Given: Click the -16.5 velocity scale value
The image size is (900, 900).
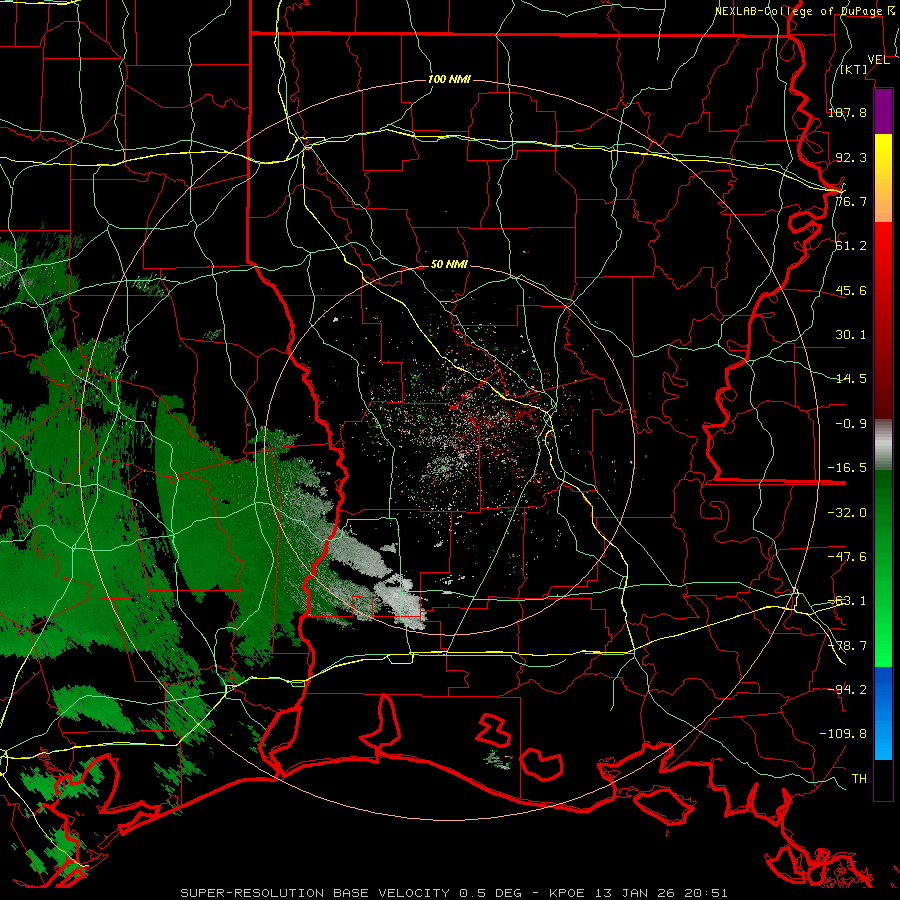Looking at the screenshot, I should coord(847,468).
